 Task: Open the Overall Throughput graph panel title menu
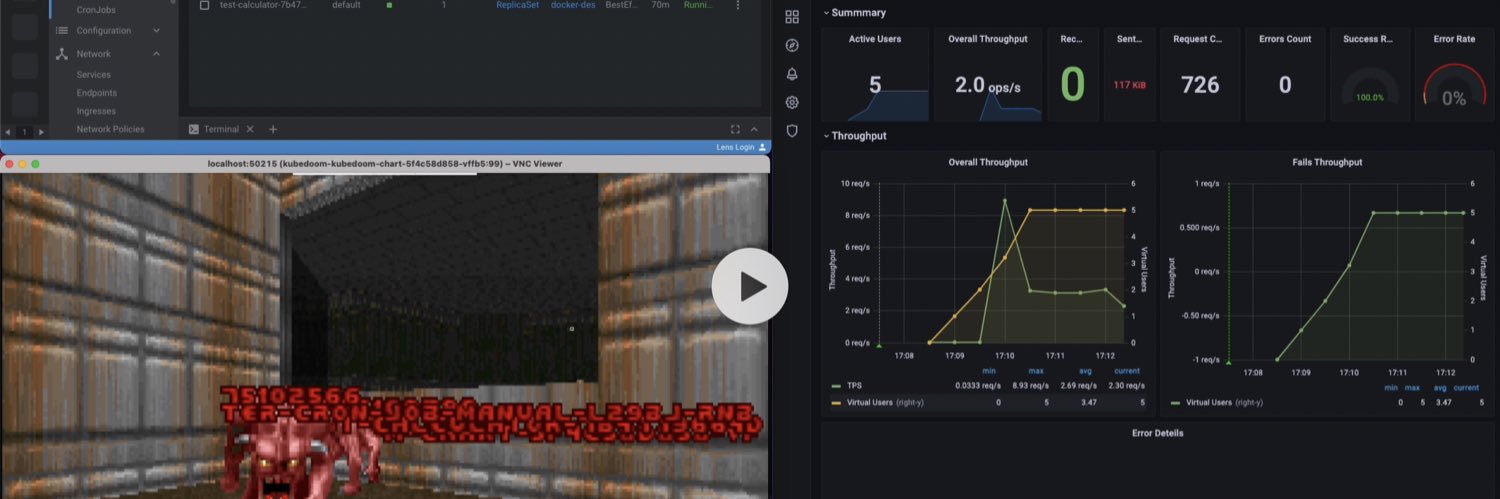[x=987, y=162]
